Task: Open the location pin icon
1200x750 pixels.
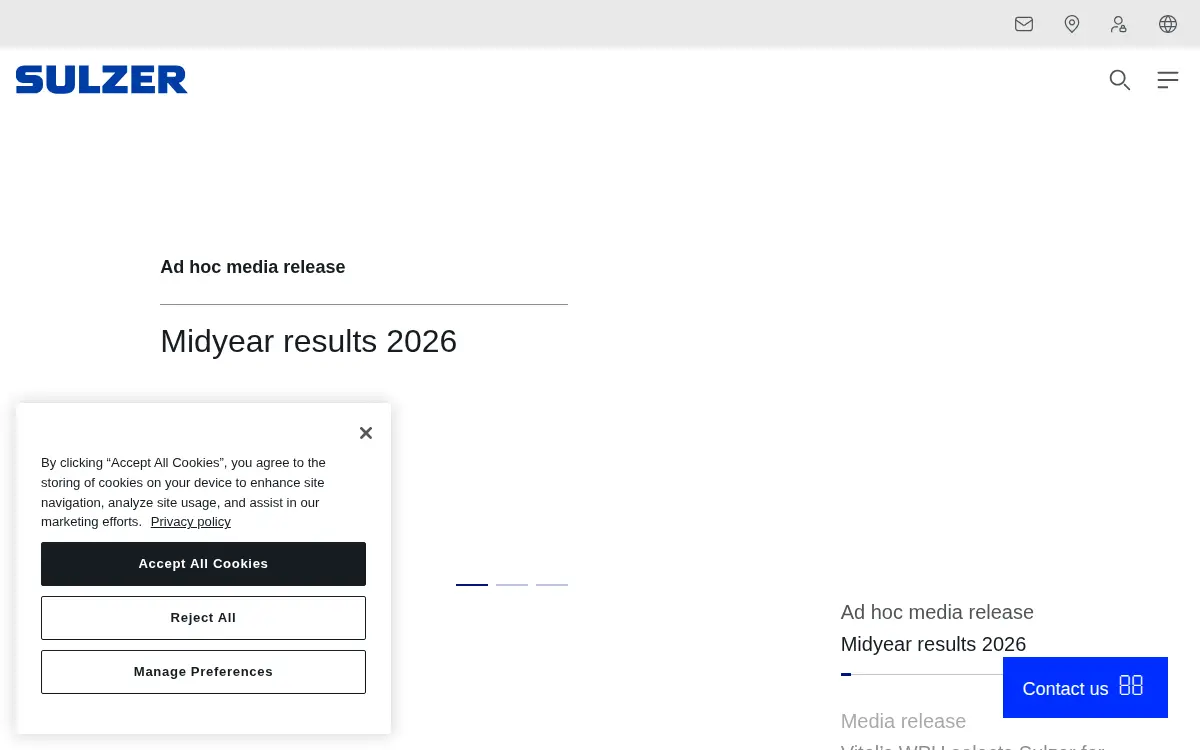Action: coord(1072,24)
